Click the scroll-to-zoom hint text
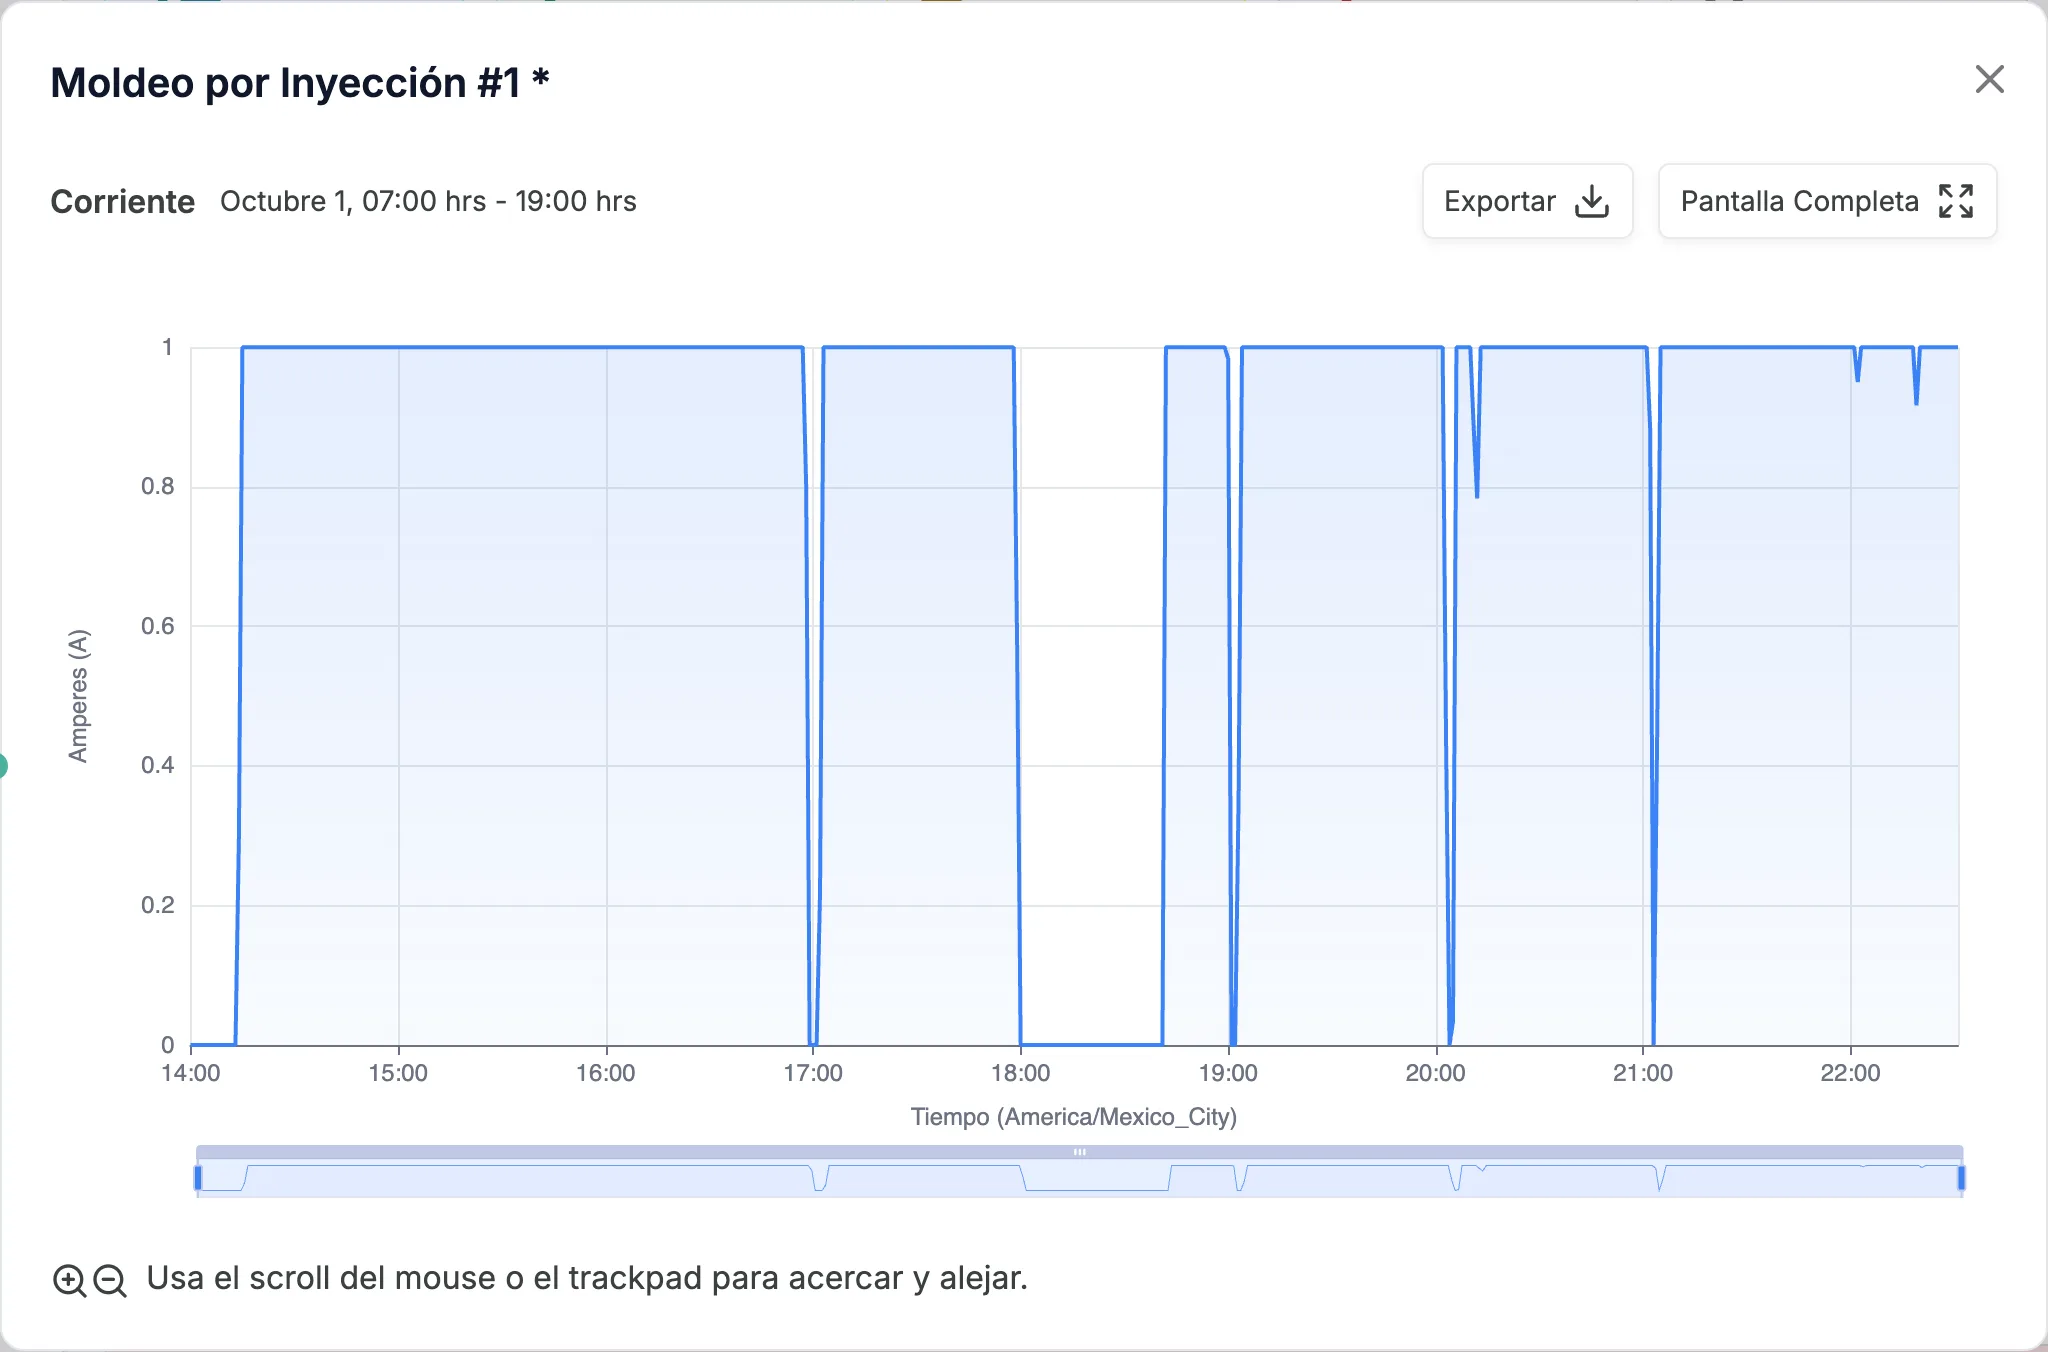The image size is (2048, 1352). tap(587, 1279)
